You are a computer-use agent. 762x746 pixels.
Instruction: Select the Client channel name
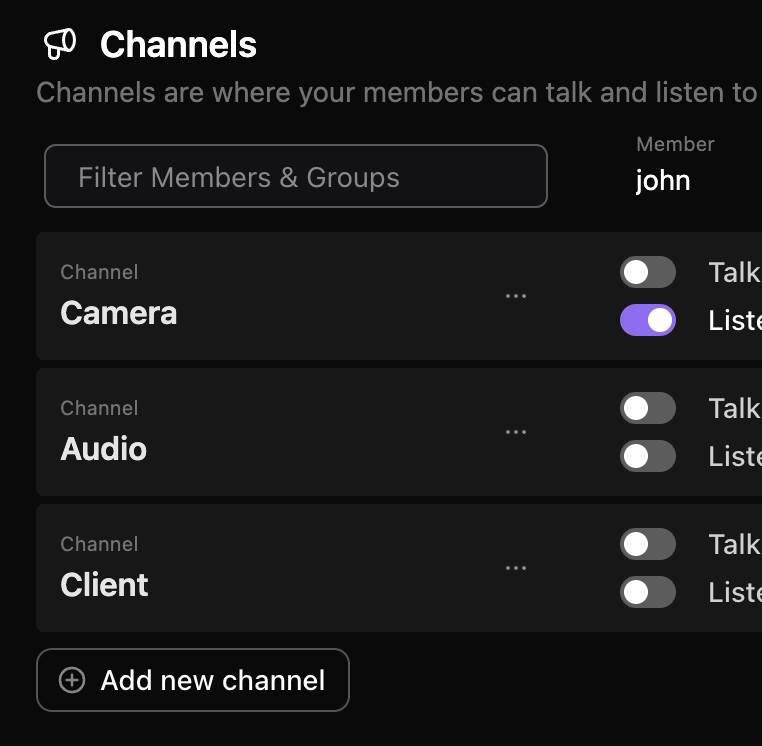coord(104,585)
